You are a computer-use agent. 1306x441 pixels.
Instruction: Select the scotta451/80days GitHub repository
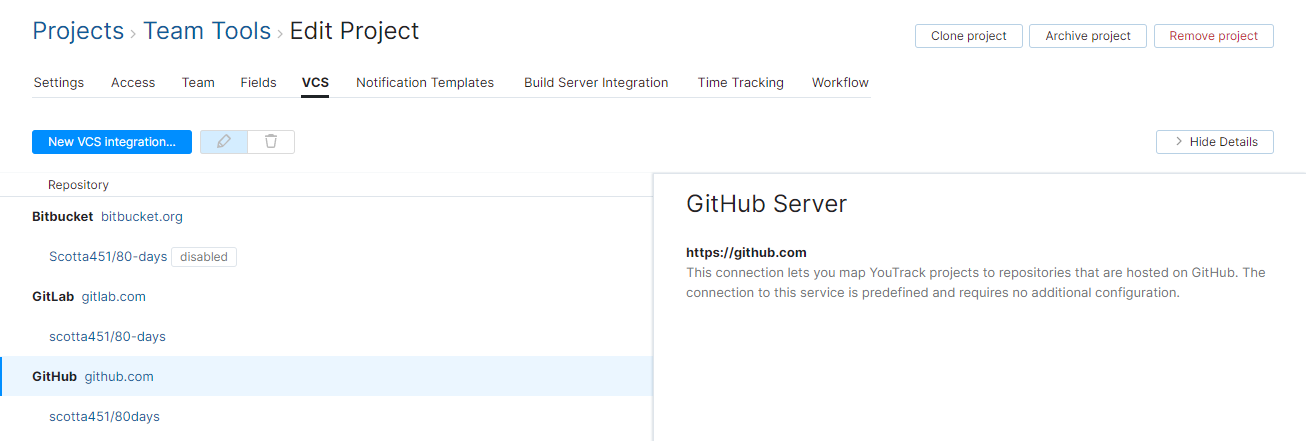(x=104, y=416)
